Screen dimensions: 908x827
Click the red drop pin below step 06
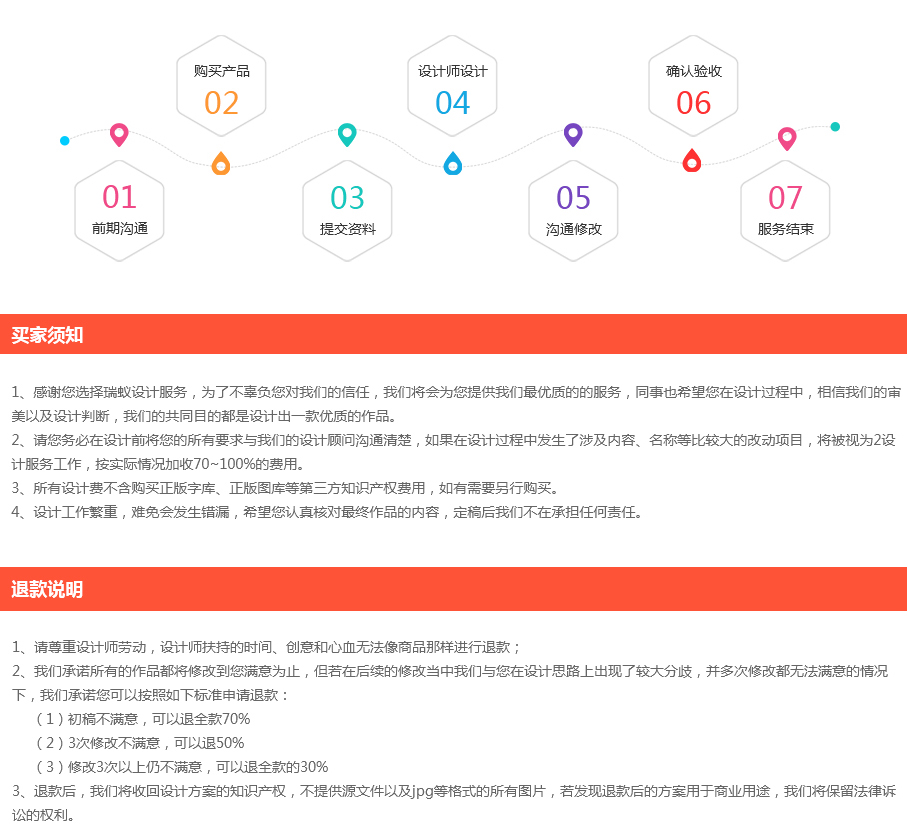[692, 160]
